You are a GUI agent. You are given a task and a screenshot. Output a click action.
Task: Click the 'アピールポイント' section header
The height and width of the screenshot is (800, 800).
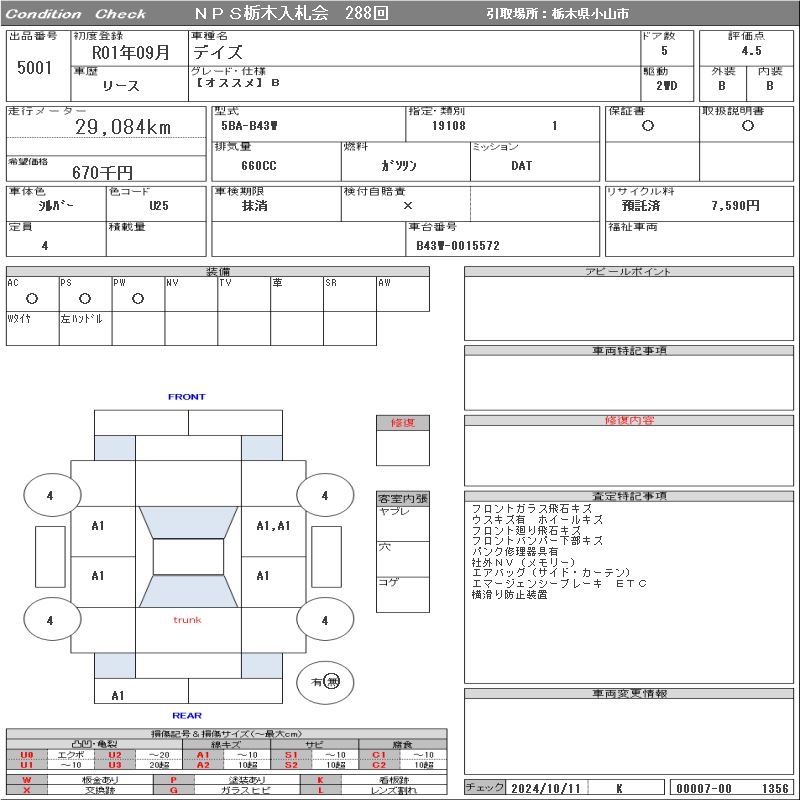629,271
